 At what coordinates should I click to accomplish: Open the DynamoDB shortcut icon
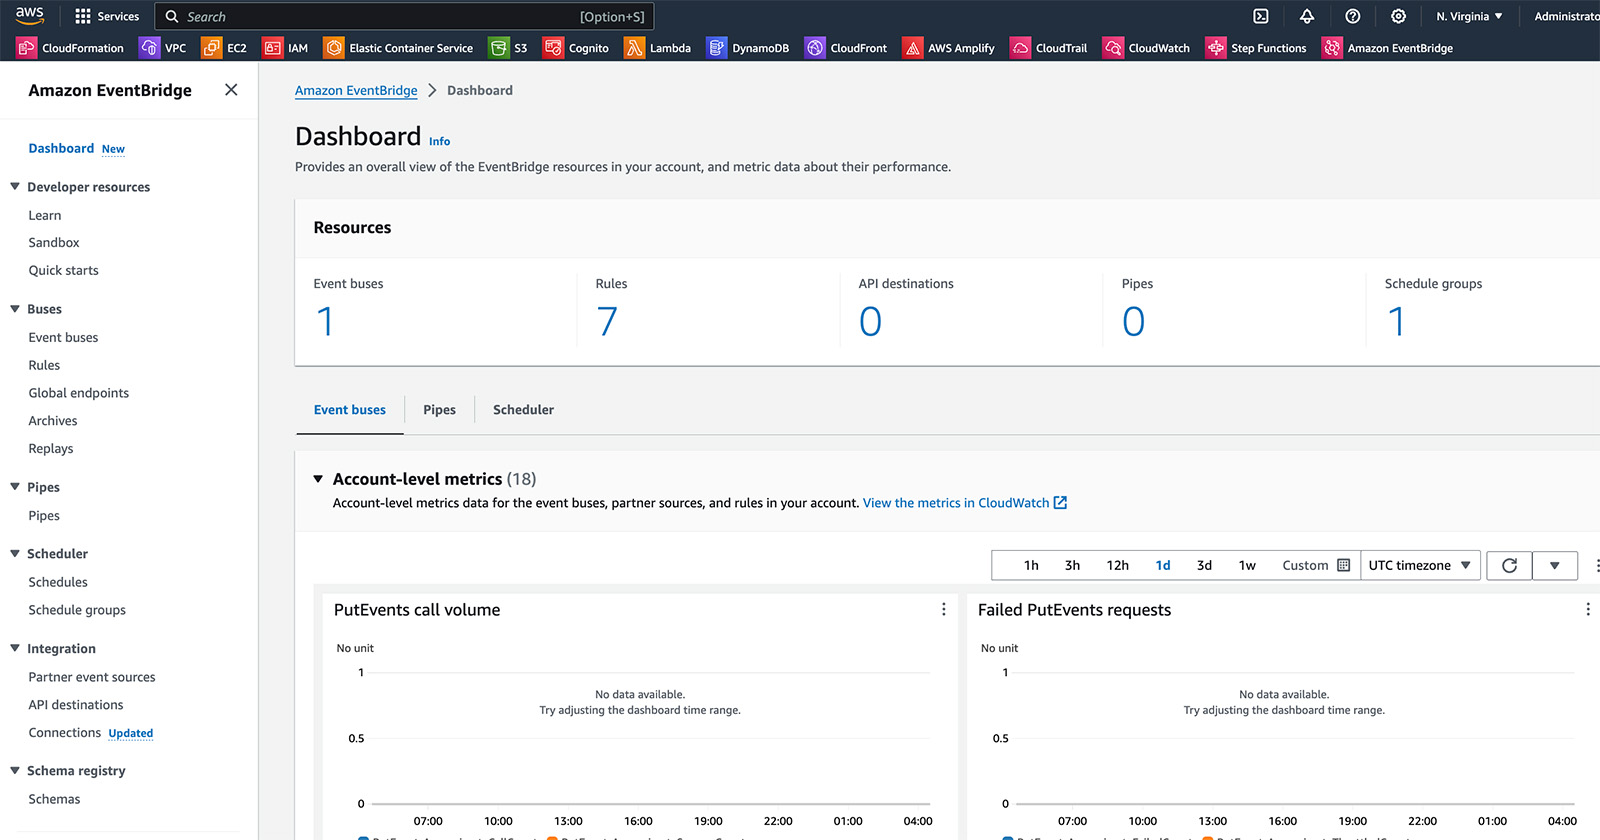[x=716, y=47]
